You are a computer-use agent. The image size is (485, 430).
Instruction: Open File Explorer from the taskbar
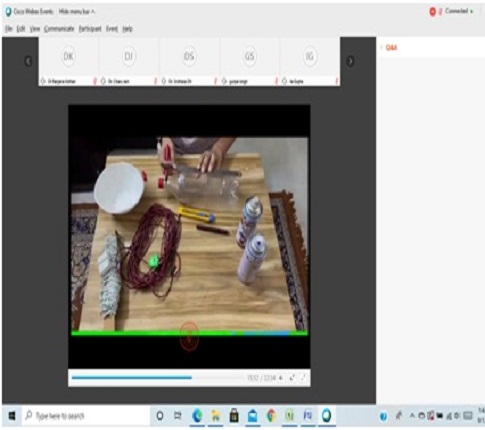(x=216, y=416)
